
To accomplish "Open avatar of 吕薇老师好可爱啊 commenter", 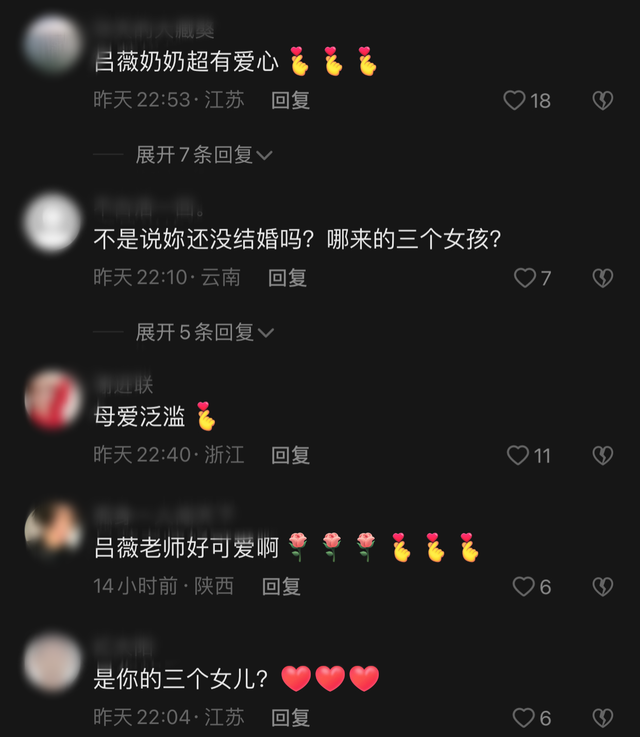I will 52,531.
